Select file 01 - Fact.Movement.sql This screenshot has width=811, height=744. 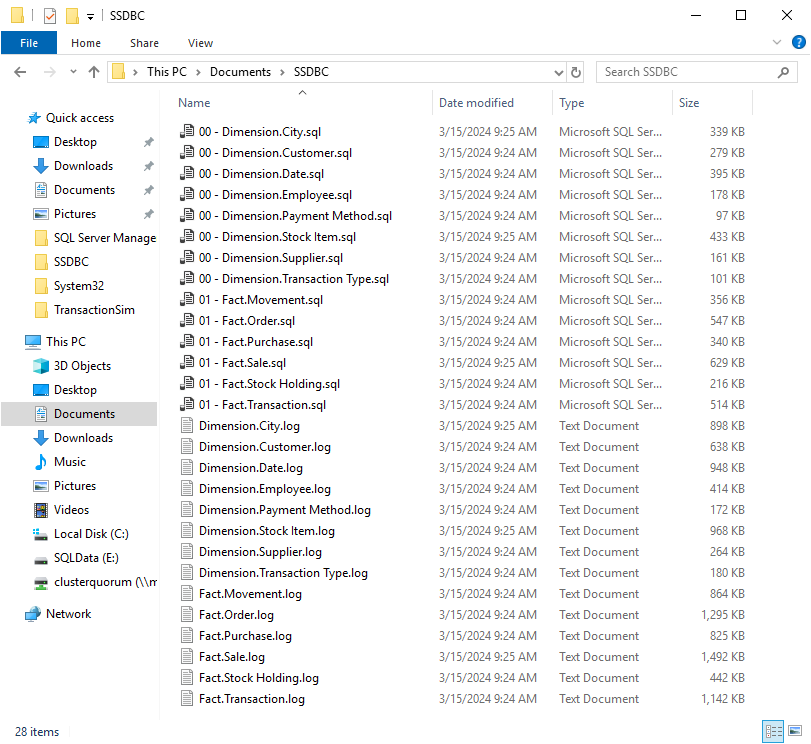pos(261,300)
